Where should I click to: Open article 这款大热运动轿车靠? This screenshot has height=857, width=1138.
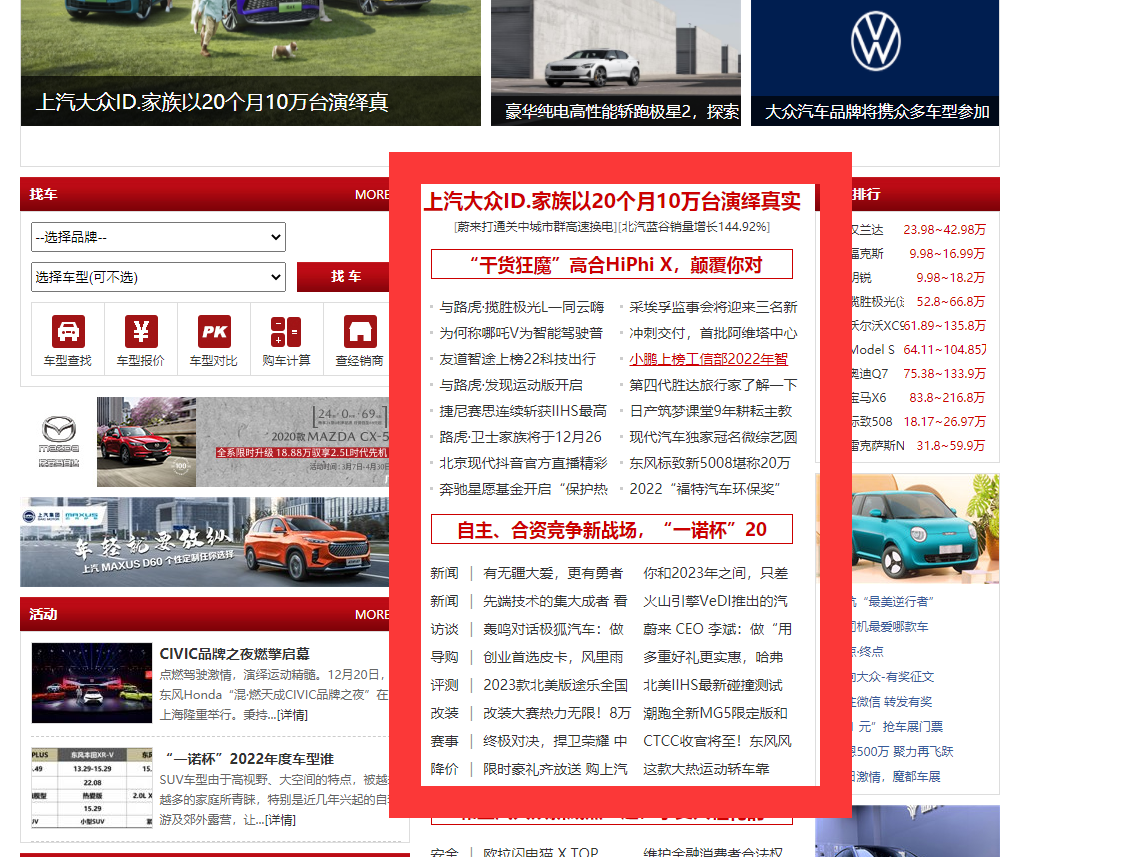[706, 769]
